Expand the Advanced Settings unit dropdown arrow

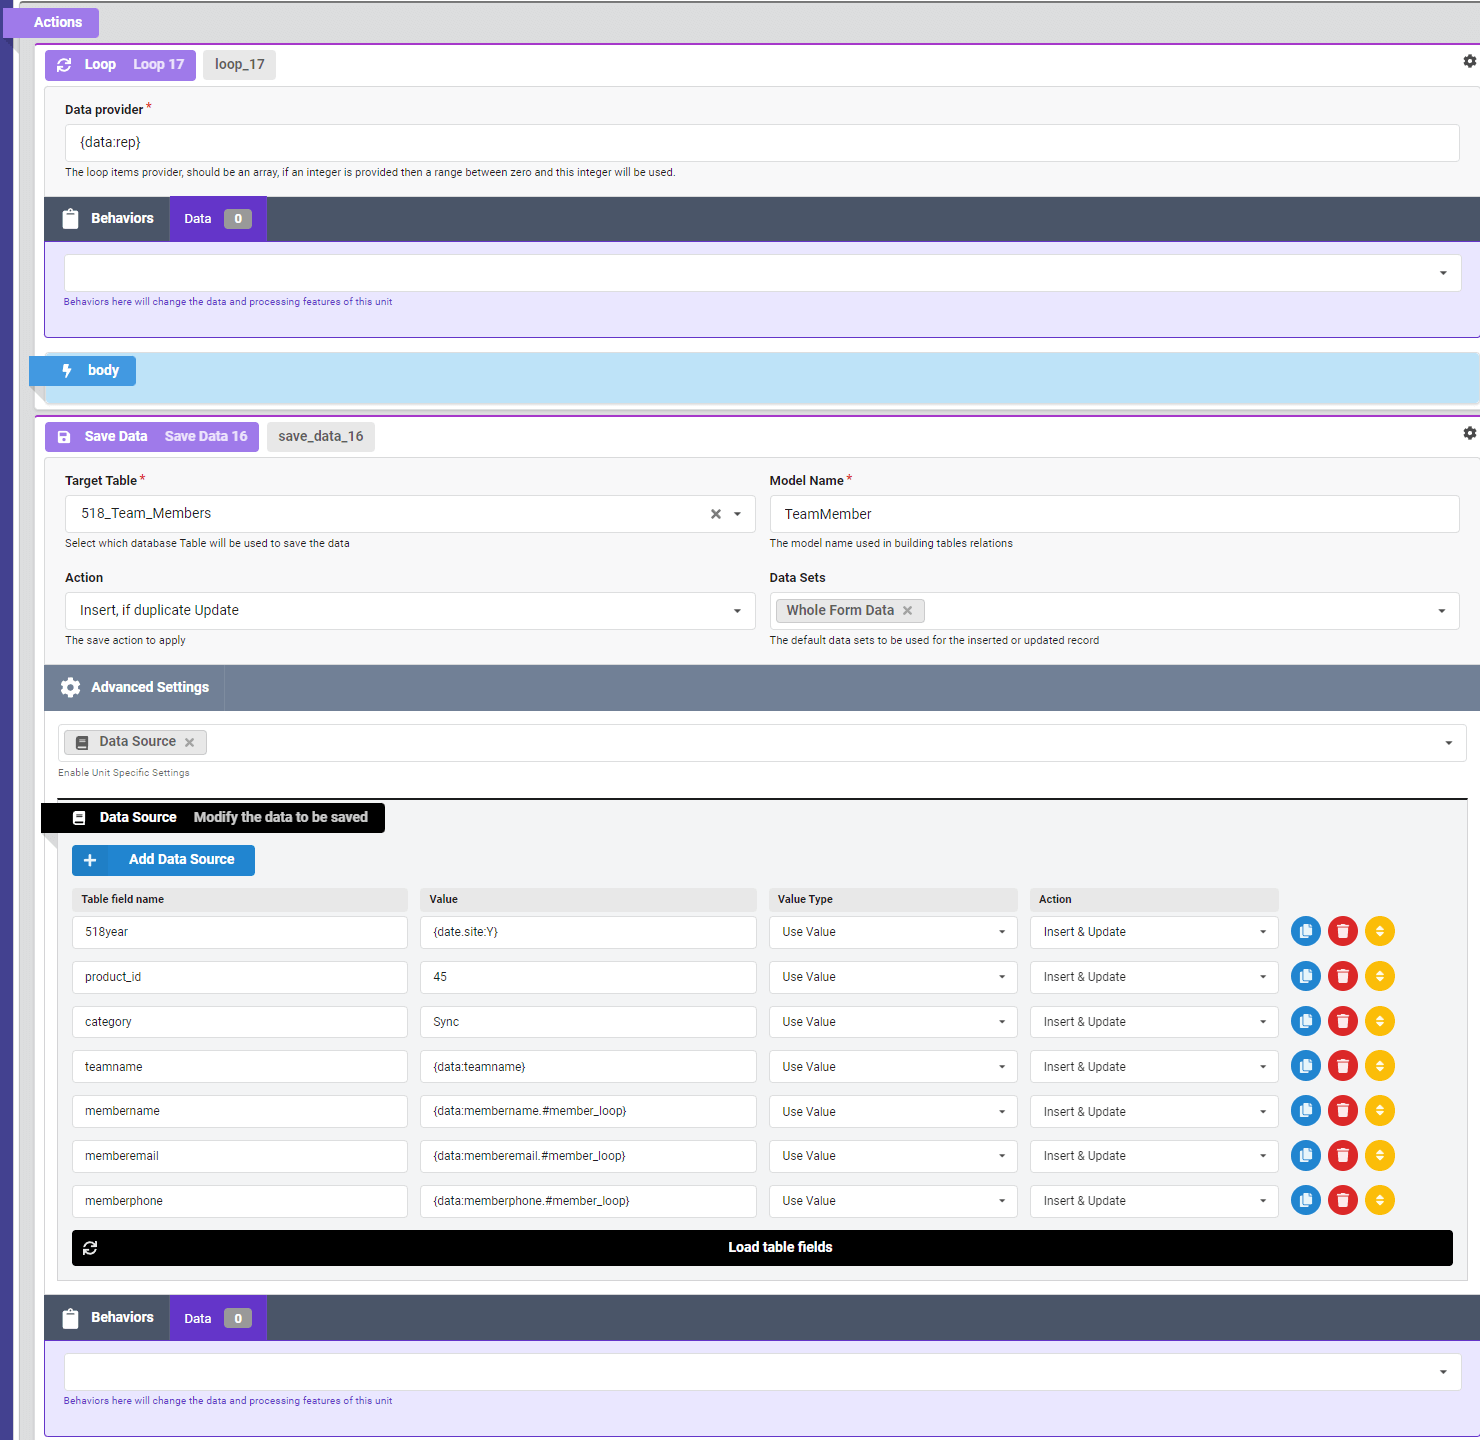click(1449, 743)
